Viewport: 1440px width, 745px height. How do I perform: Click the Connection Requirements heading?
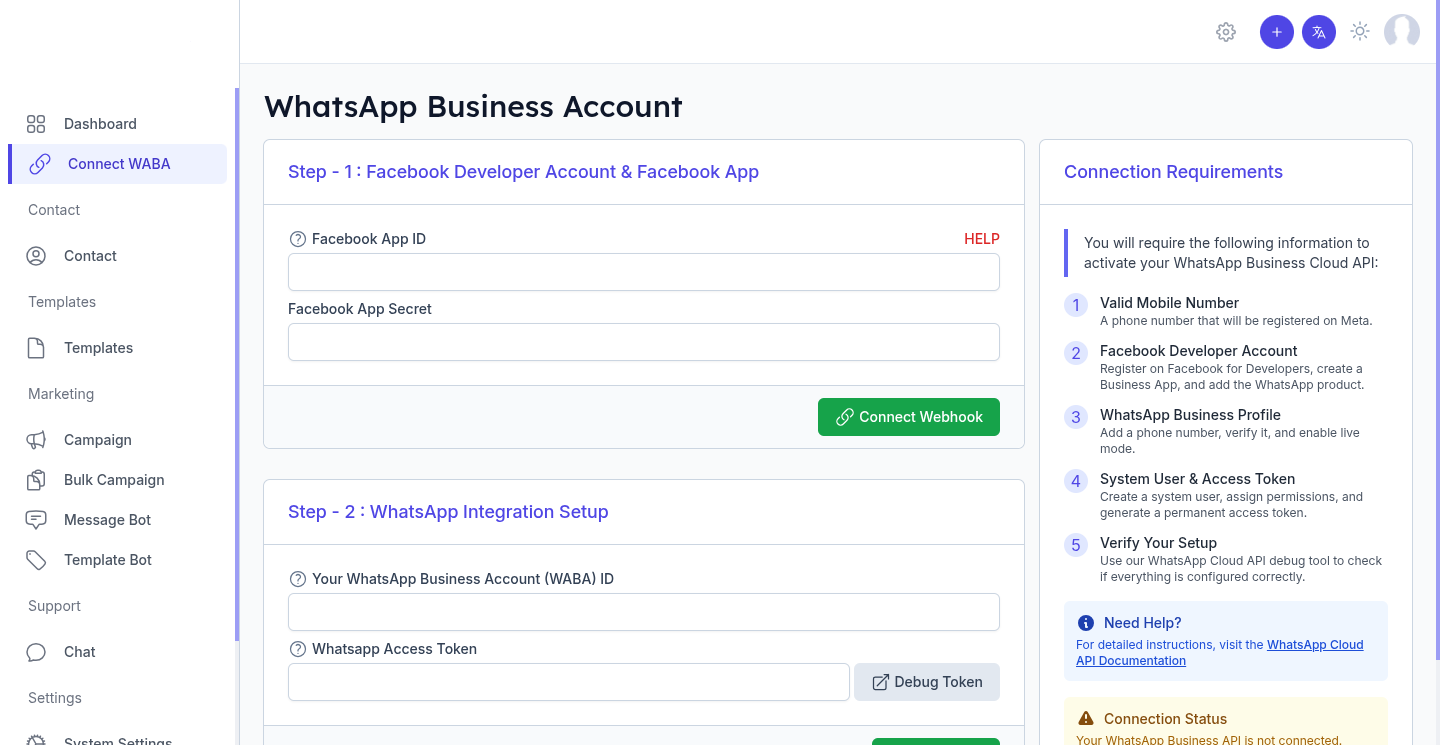(x=1173, y=172)
